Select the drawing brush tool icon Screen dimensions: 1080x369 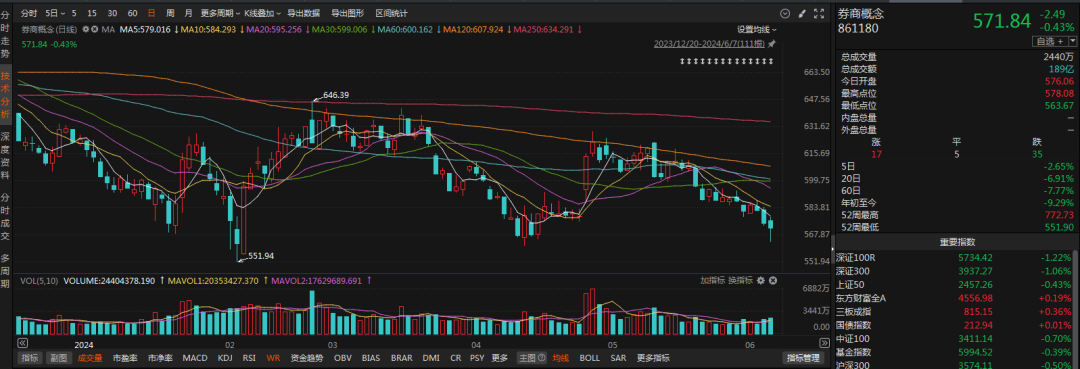(802, 13)
